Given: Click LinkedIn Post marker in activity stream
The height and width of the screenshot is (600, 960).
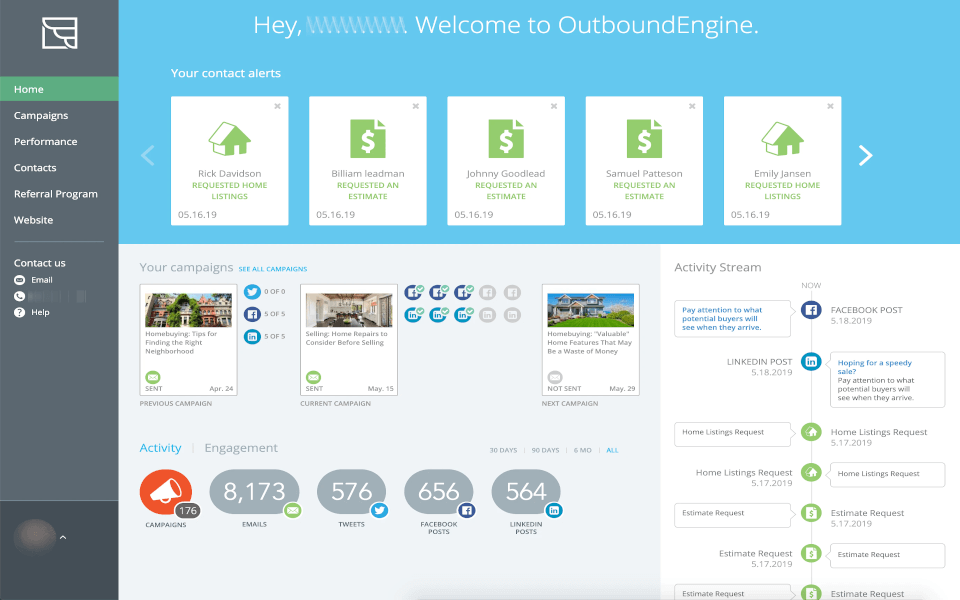Looking at the screenshot, I should pos(811,361).
